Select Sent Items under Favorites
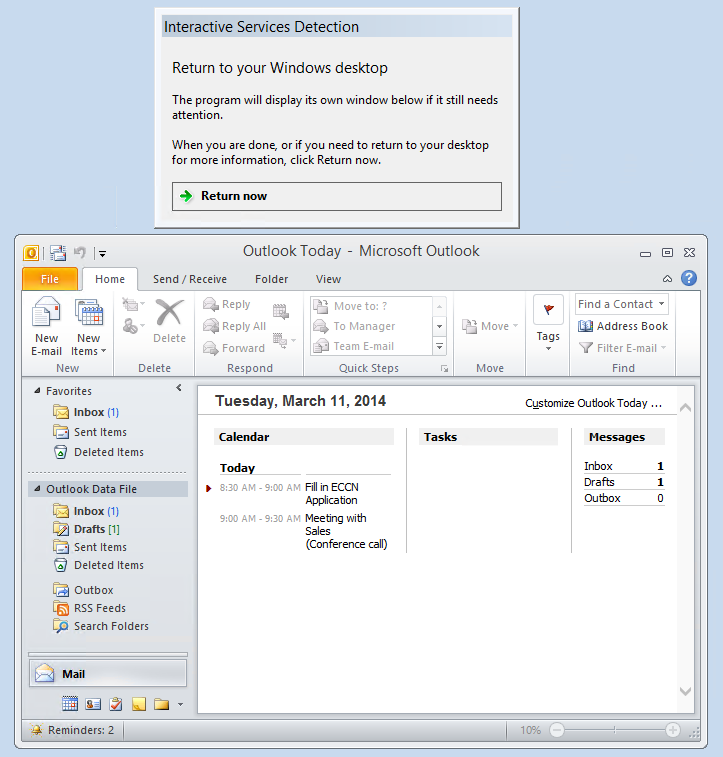The image size is (723, 757). point(90,432)
